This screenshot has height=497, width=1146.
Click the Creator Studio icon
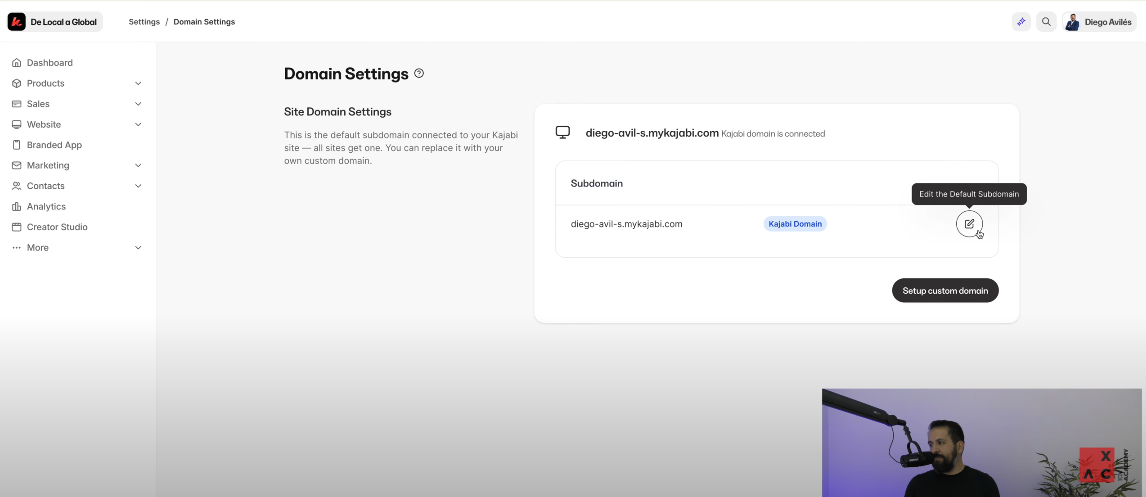click(x=17, y=227)
